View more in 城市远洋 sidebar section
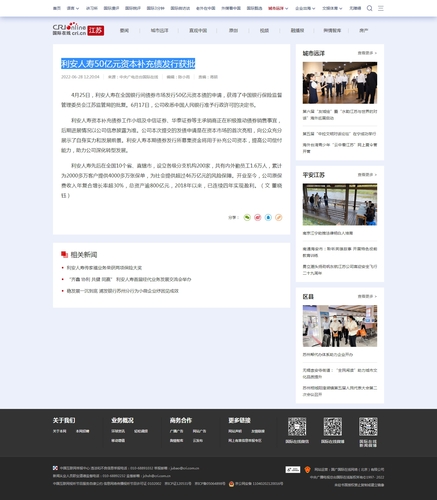Viewport: 437px width, 500px height. [x=367, y=53]
